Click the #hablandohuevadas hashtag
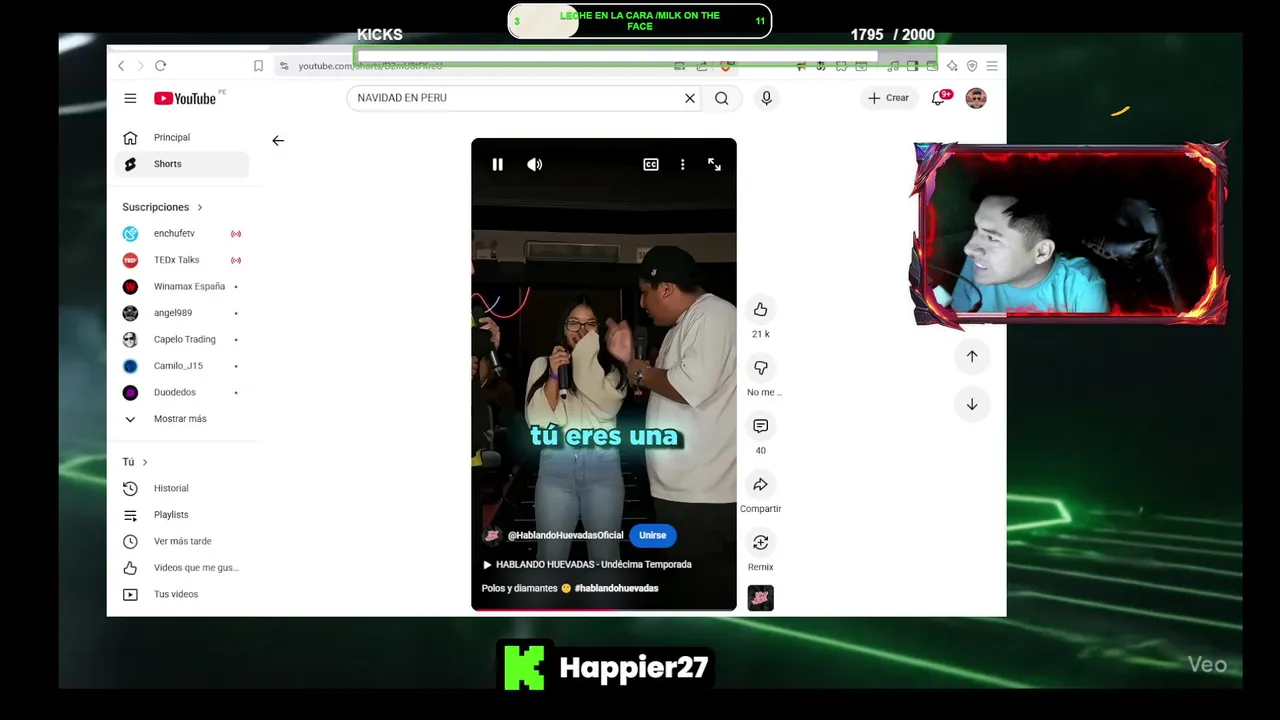The height and width of the screenshot is (720, 1280). 617,588
